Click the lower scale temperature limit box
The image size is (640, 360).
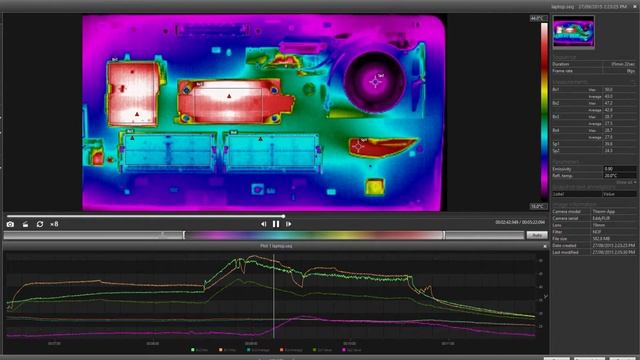(x=538, y=207)
